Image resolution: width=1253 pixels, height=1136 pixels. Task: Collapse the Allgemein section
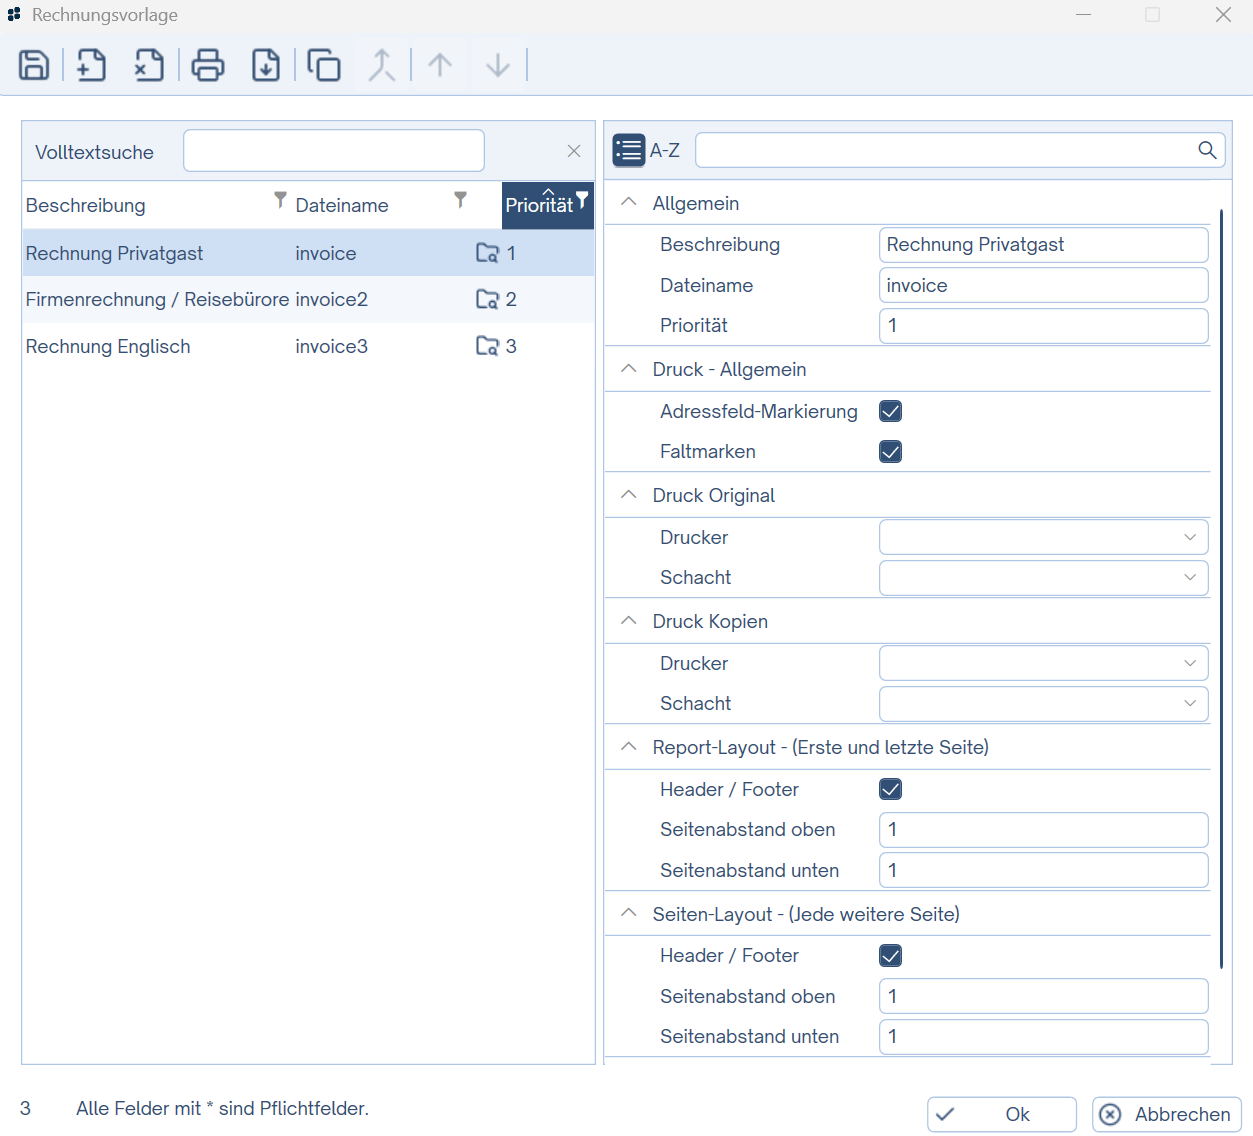(x=629, y=203)
